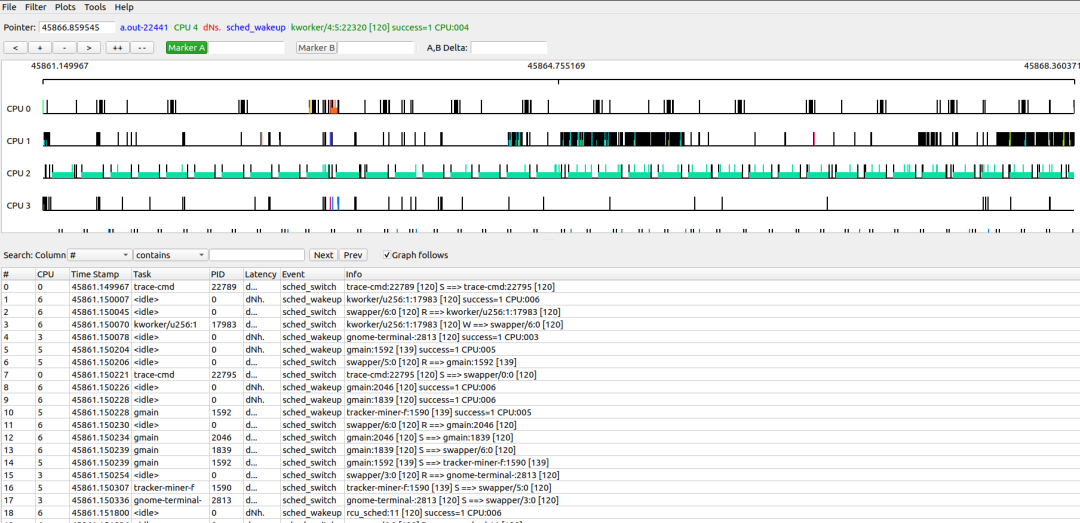The height and width of the screenshot is (523, 1080).
Task: Select the green Marker A button
Action: point(186,48)
